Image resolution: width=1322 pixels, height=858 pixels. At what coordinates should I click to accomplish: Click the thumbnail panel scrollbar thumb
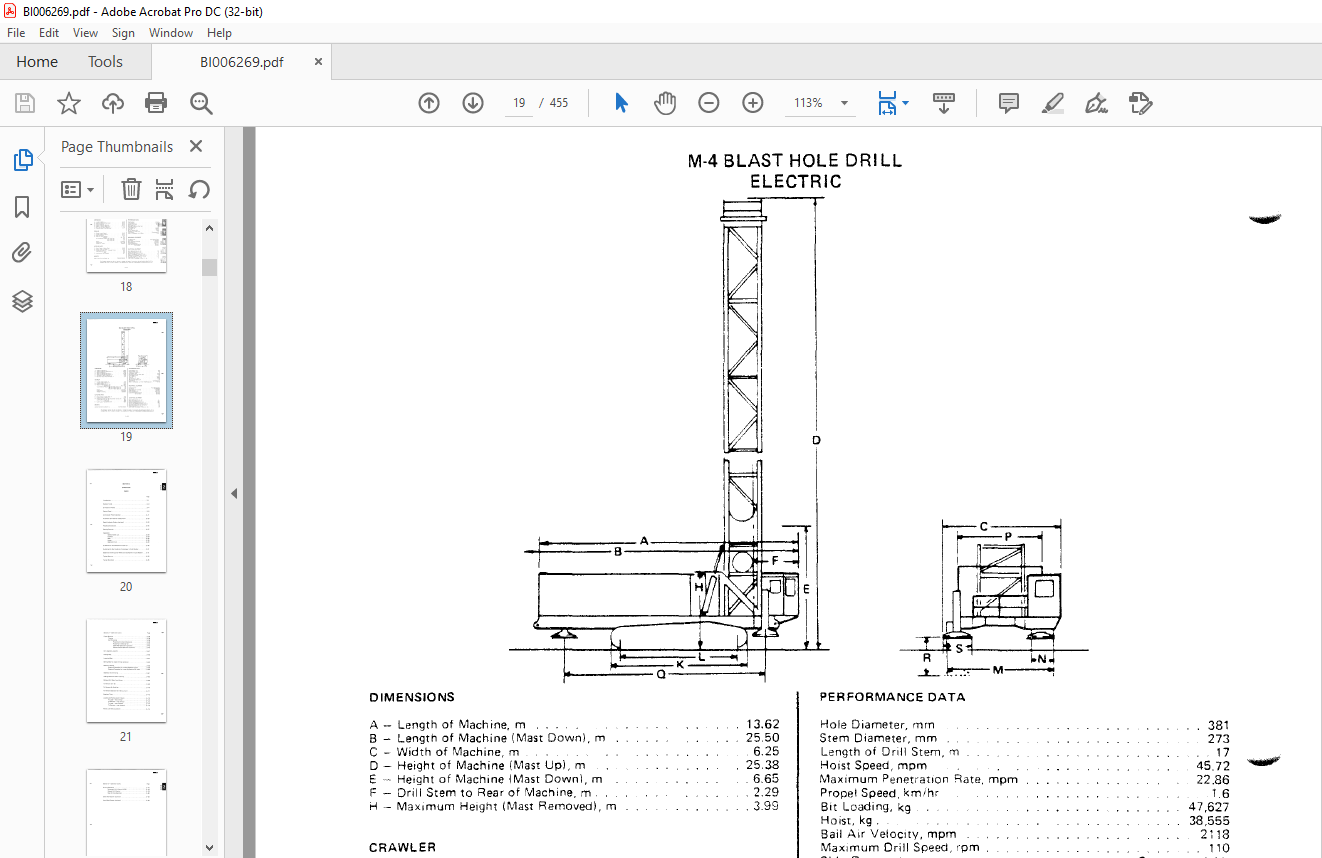209,267
